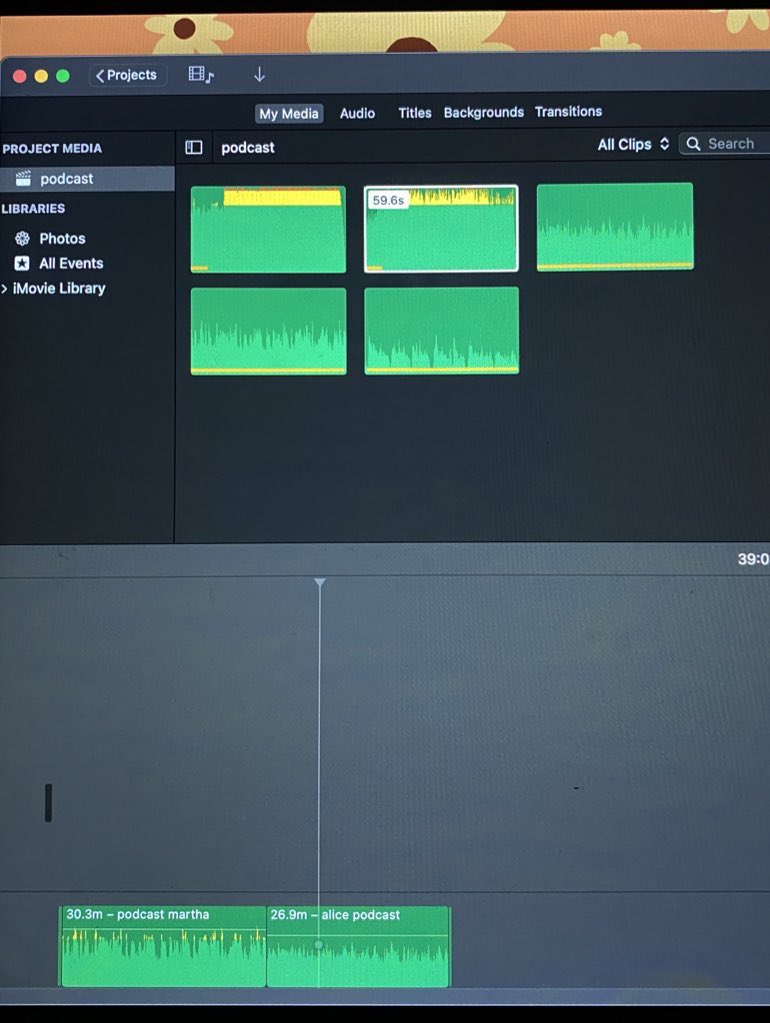Click the 39:0 timeline duration readout

[753, 559]
